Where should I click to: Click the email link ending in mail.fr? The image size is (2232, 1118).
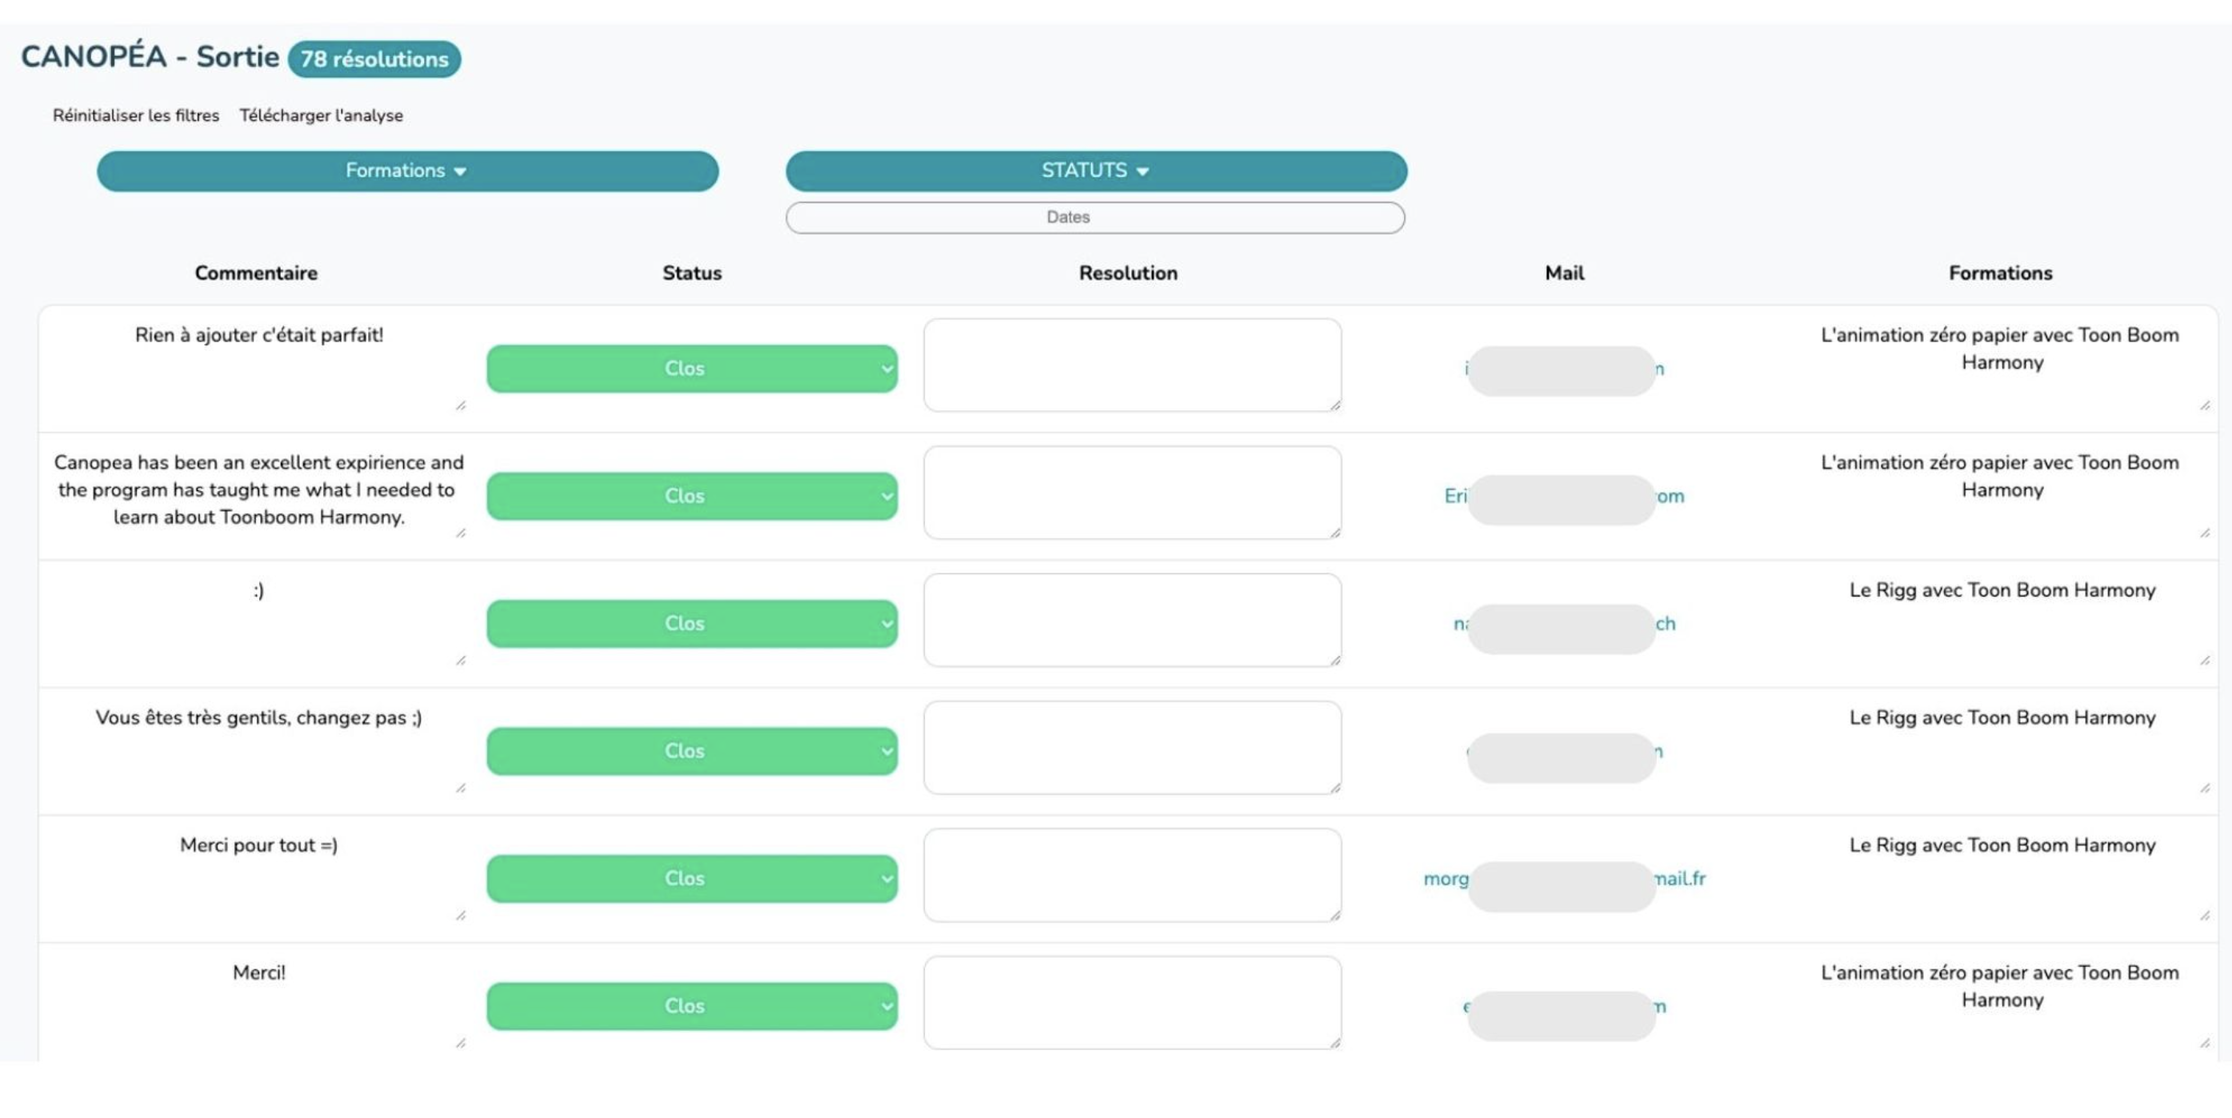point(1682,879)
